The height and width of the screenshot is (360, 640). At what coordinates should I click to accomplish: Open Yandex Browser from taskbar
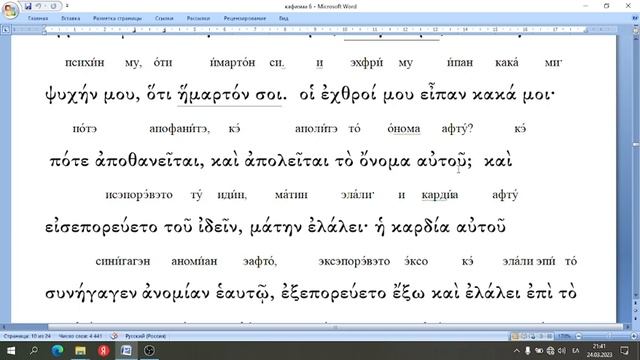pyautogui.click(x=103, y=351)
